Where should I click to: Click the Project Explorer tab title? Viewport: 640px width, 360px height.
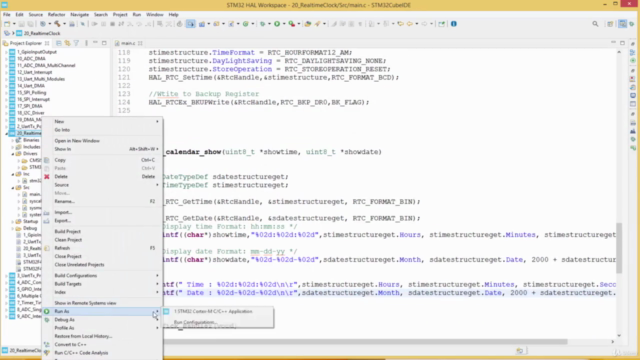tap(25, 43)
